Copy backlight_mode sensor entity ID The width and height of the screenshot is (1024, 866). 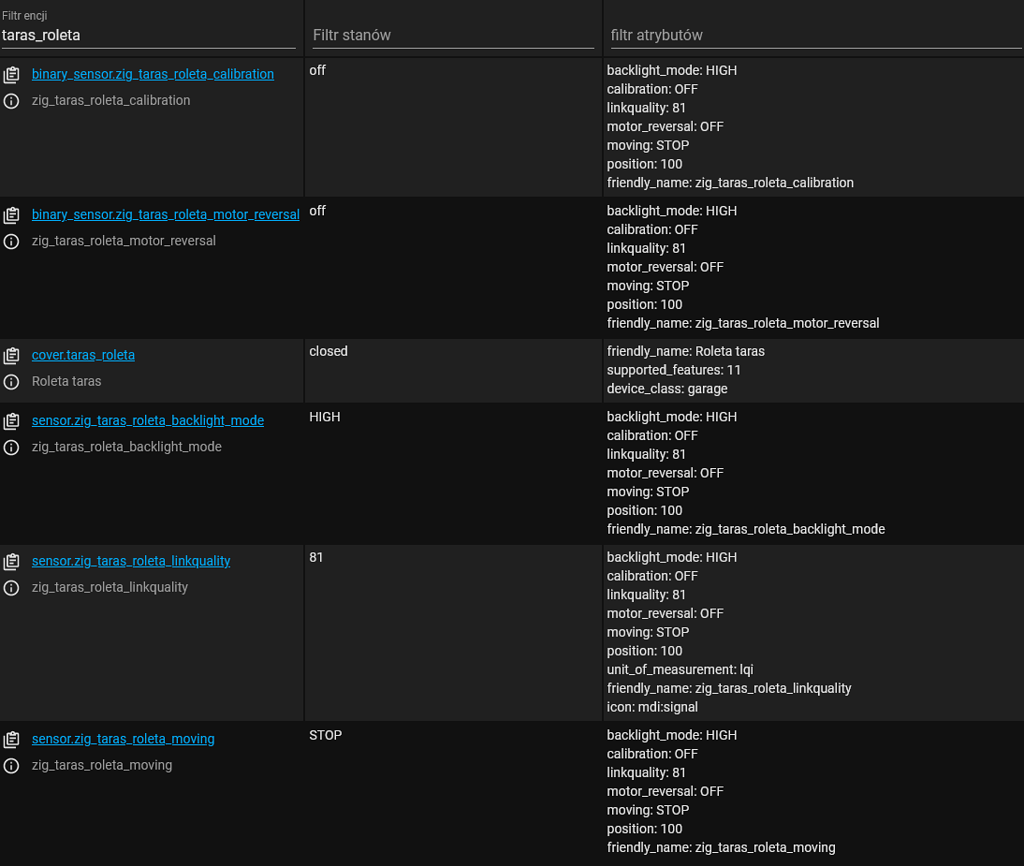(x=11, y=421)
